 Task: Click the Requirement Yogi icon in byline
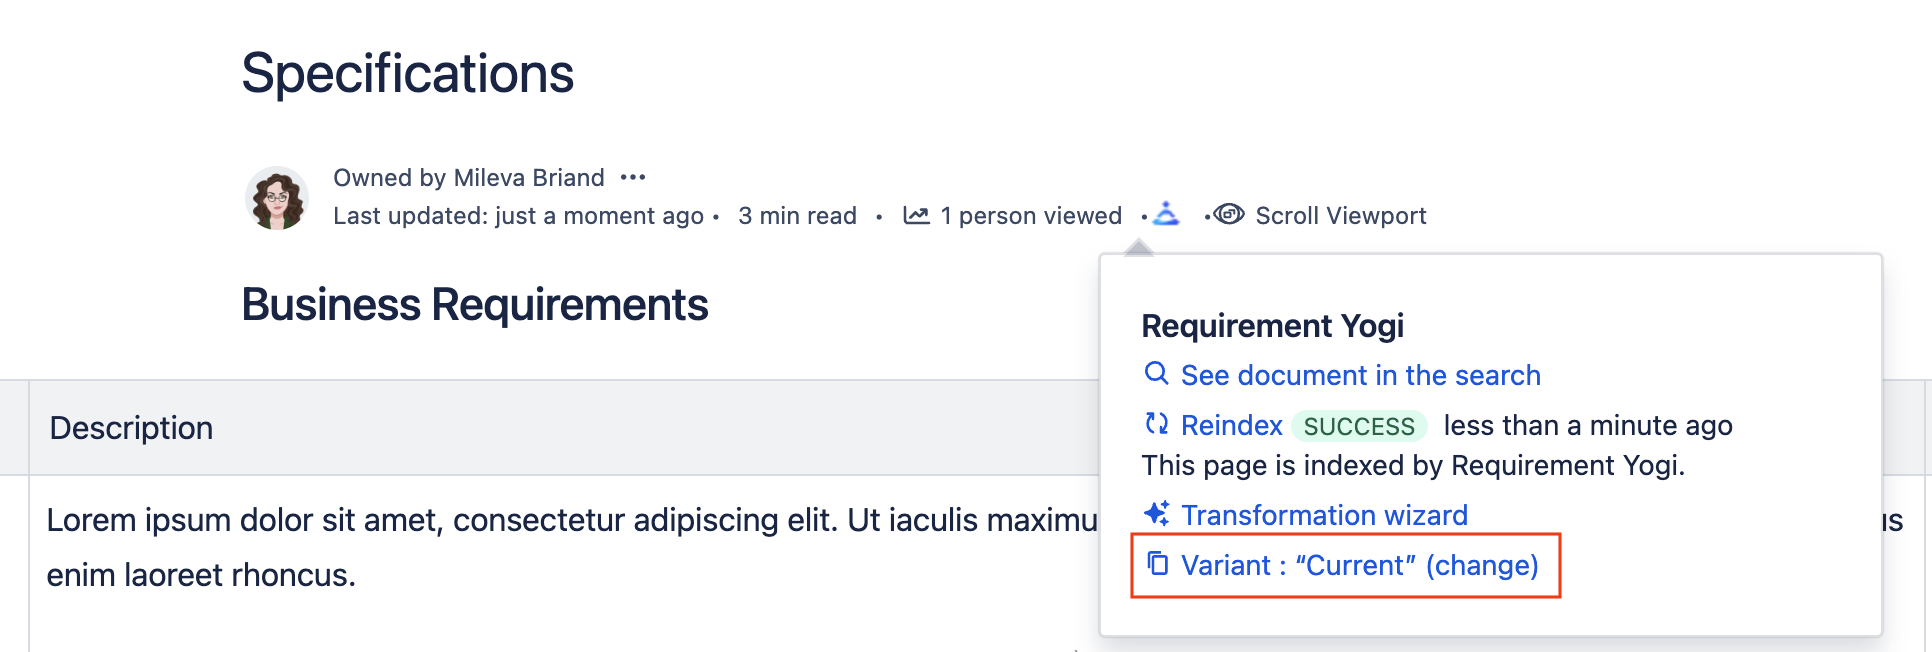coord(1166,214)
